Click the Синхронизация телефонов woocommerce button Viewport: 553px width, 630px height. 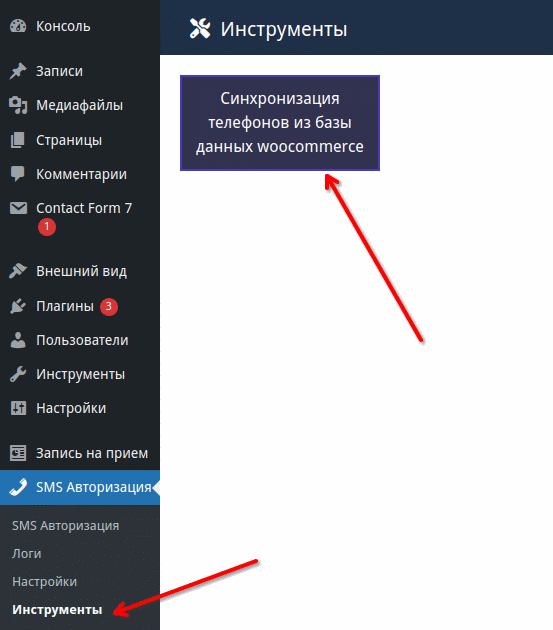(x=280, y=123)
